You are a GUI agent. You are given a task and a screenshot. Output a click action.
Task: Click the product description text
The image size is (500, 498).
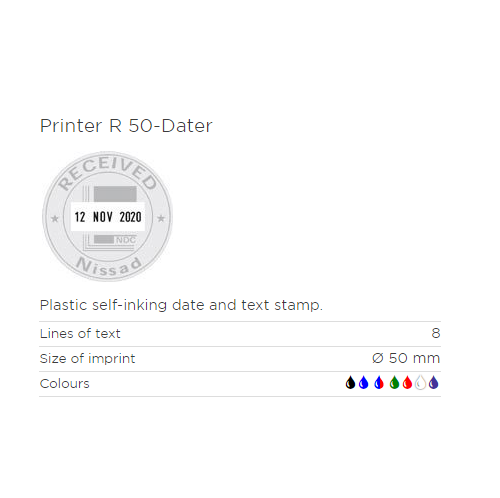click(x=181, y=305)
